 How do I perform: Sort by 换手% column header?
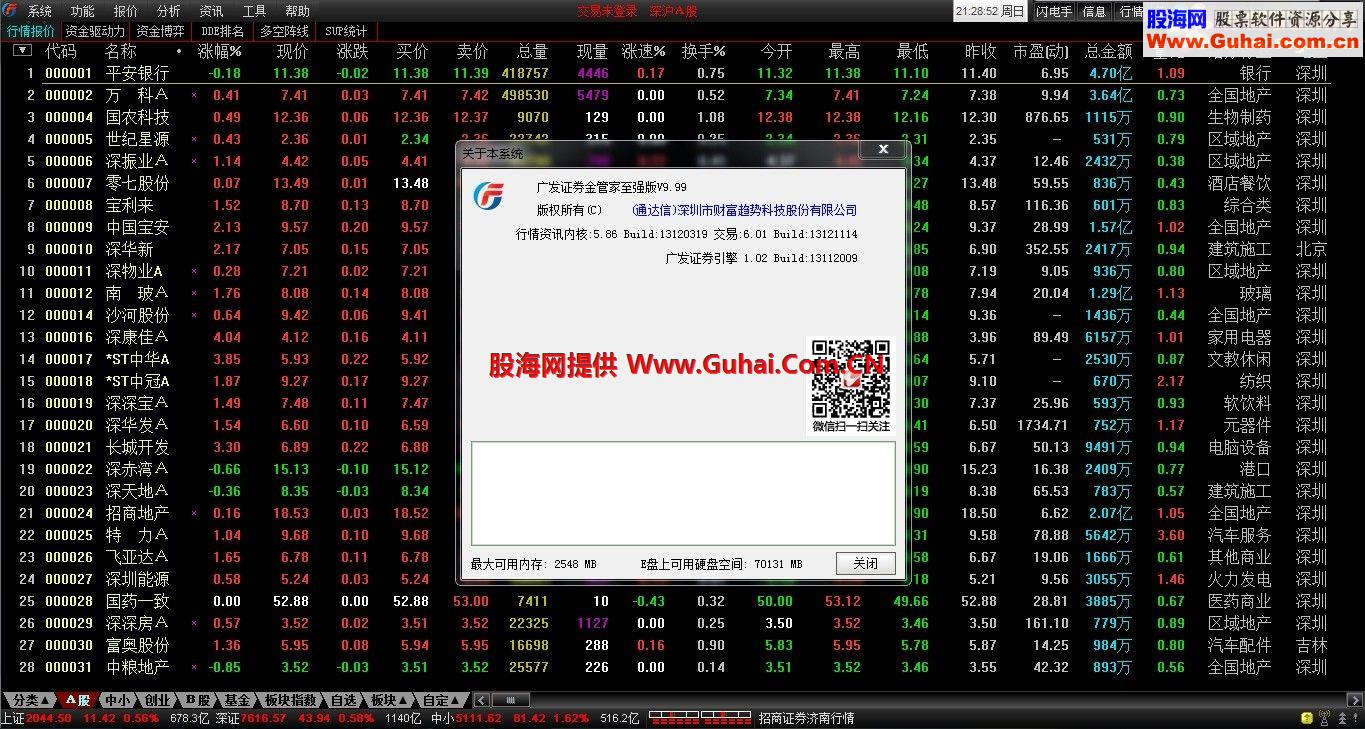pos(704,51)
